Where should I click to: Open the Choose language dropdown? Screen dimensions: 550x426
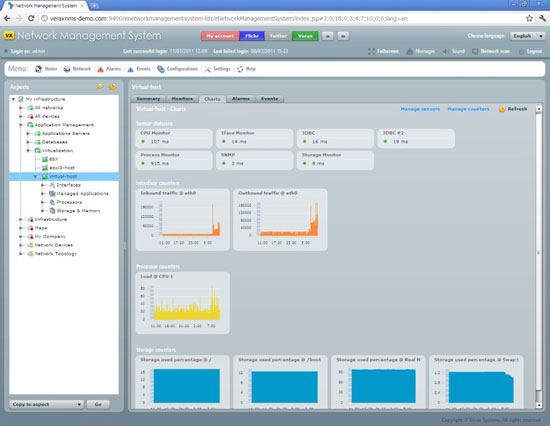tap(527, 36)
